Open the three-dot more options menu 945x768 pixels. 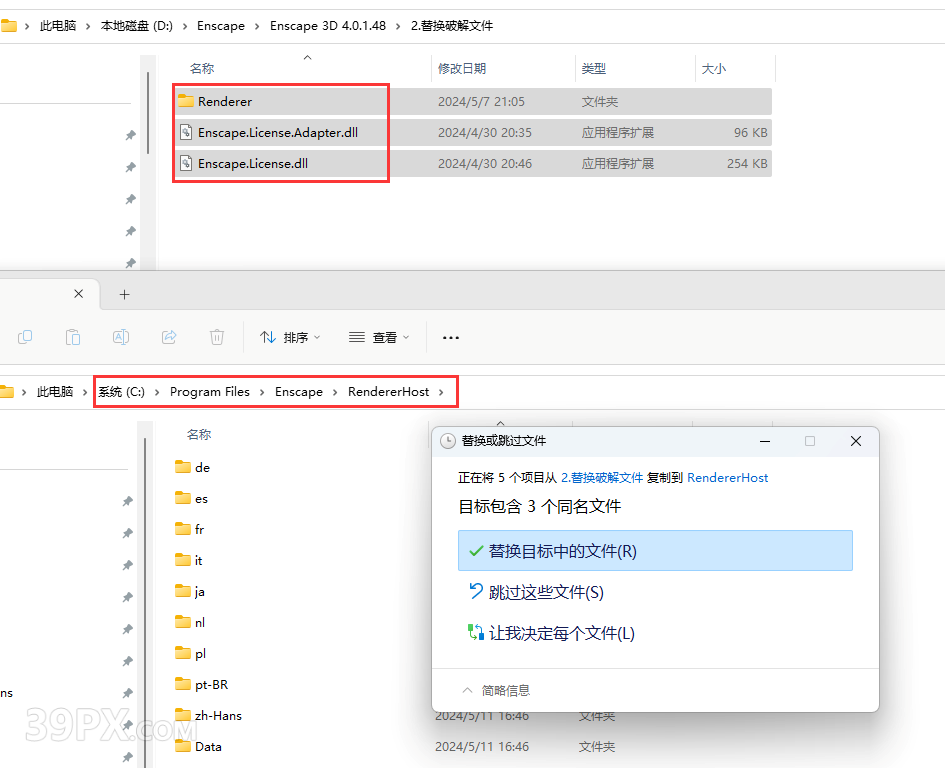pos(451,337)
